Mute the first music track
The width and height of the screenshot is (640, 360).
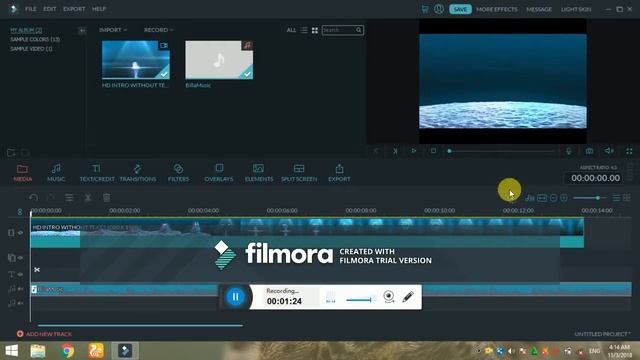[20, 289]
